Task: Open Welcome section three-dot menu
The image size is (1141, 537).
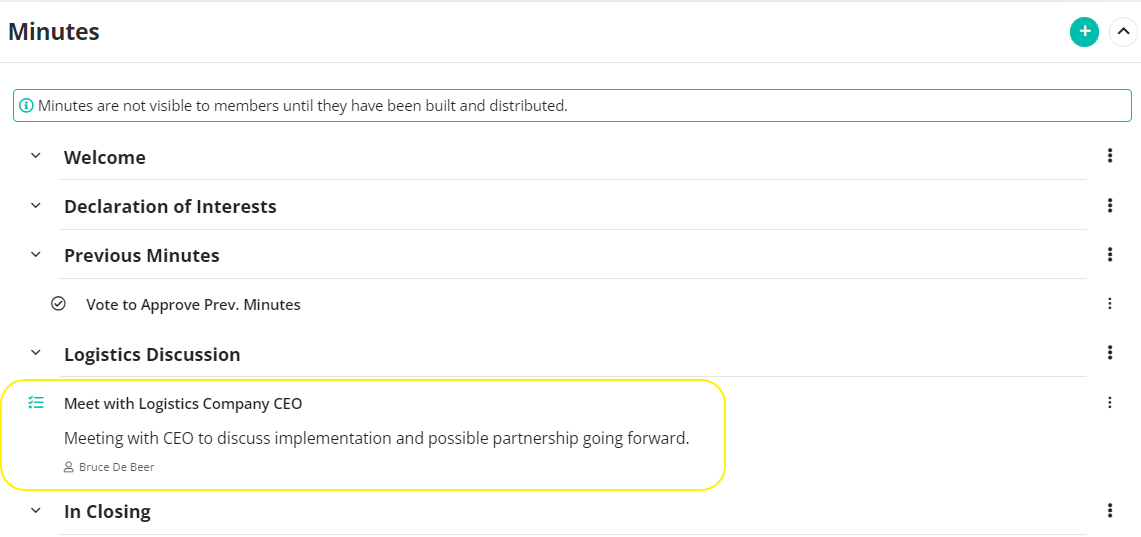Action: pyautogui.click(x=1110, y=155)
